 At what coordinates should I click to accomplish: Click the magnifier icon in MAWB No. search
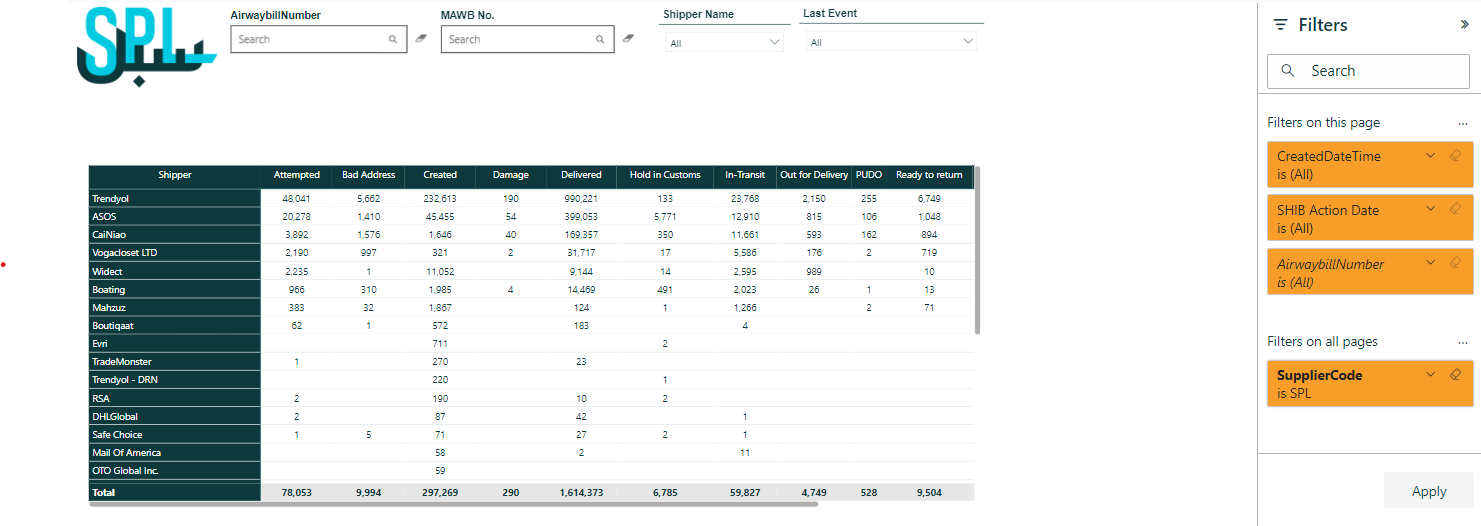[600, 40]
